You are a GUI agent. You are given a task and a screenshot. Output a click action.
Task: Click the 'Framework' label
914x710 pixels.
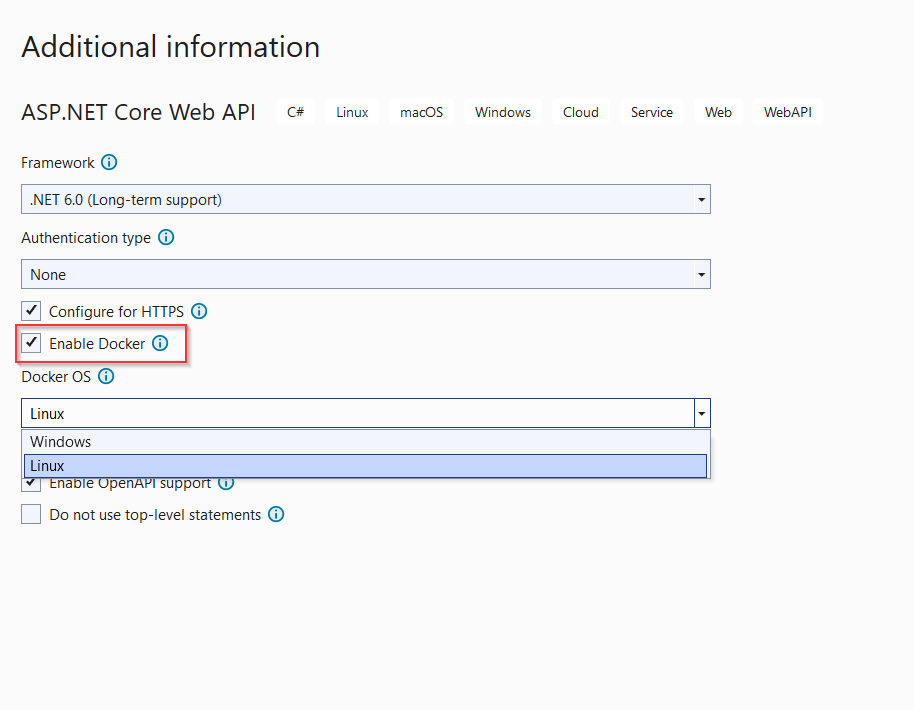tap(58, 163)
